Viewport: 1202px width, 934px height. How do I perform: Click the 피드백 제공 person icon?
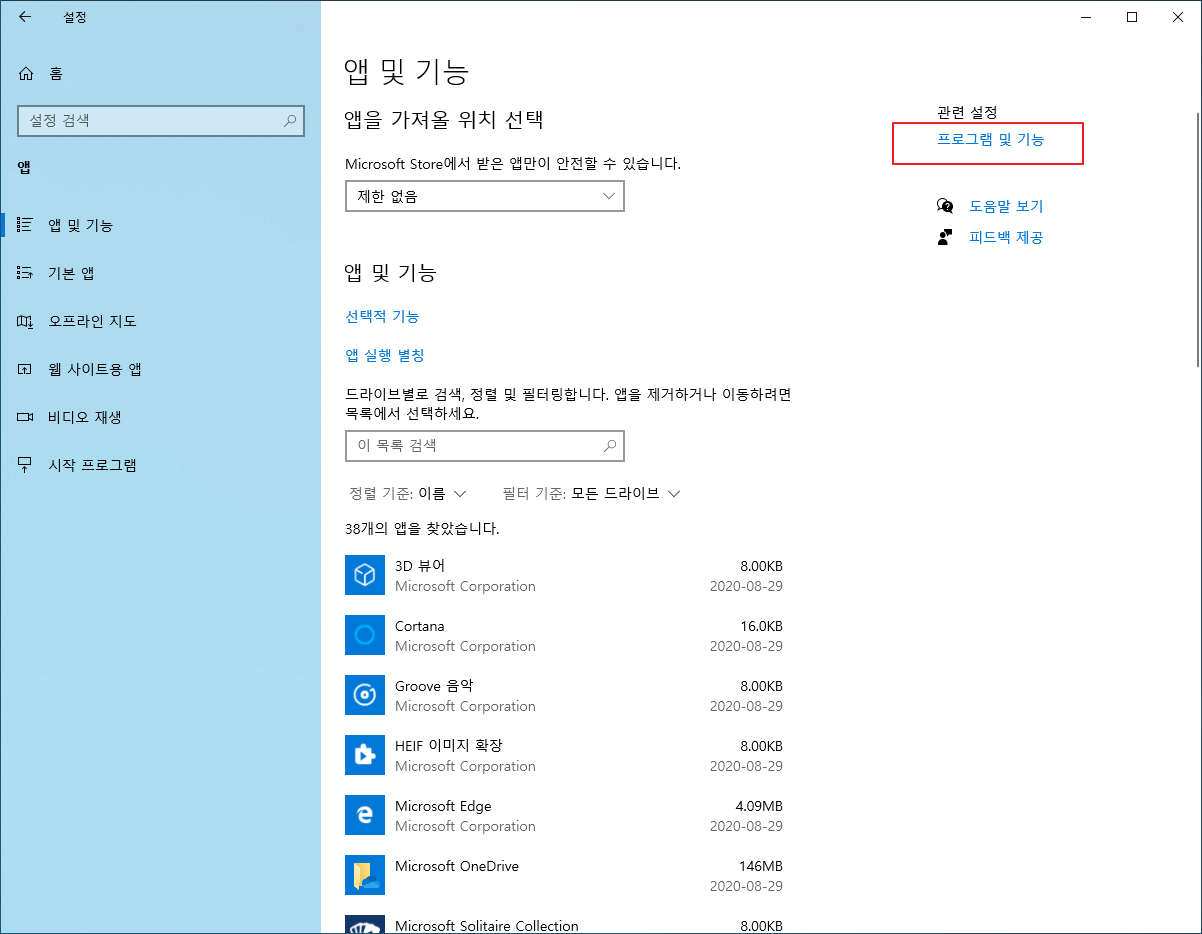point(945,237)
